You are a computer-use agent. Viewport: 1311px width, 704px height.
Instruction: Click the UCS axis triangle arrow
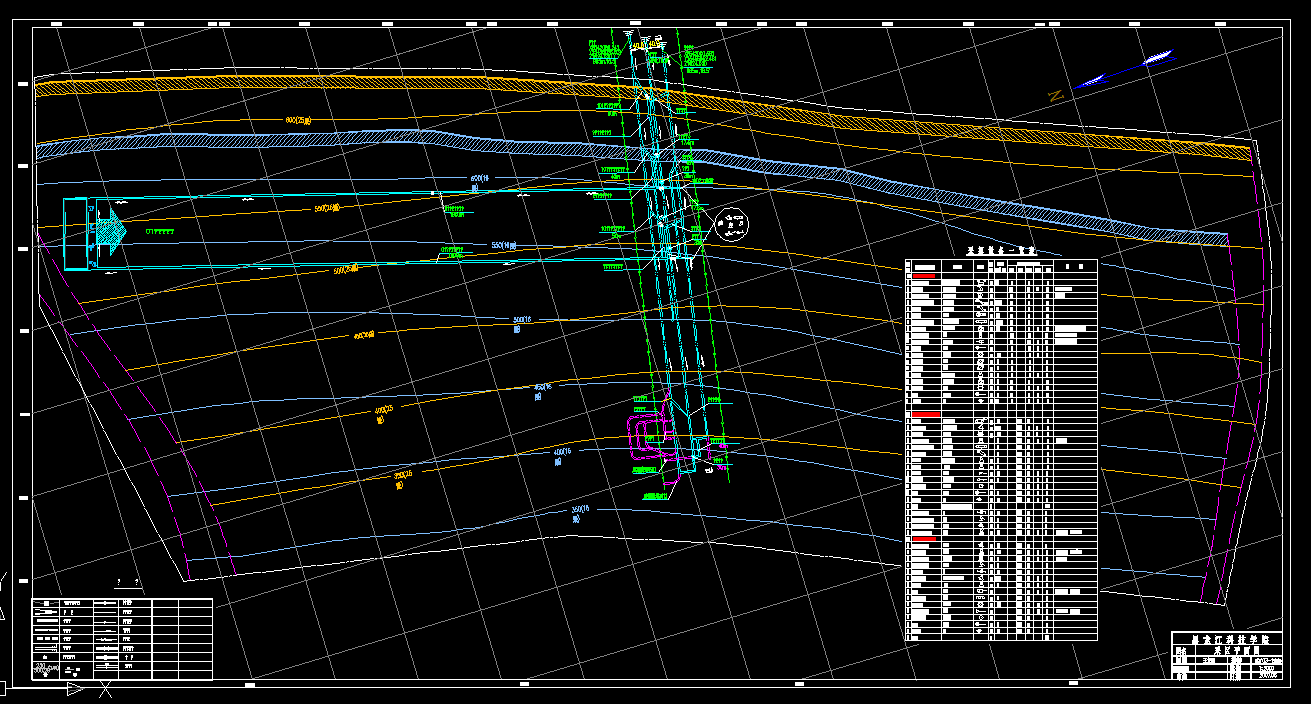74,689
